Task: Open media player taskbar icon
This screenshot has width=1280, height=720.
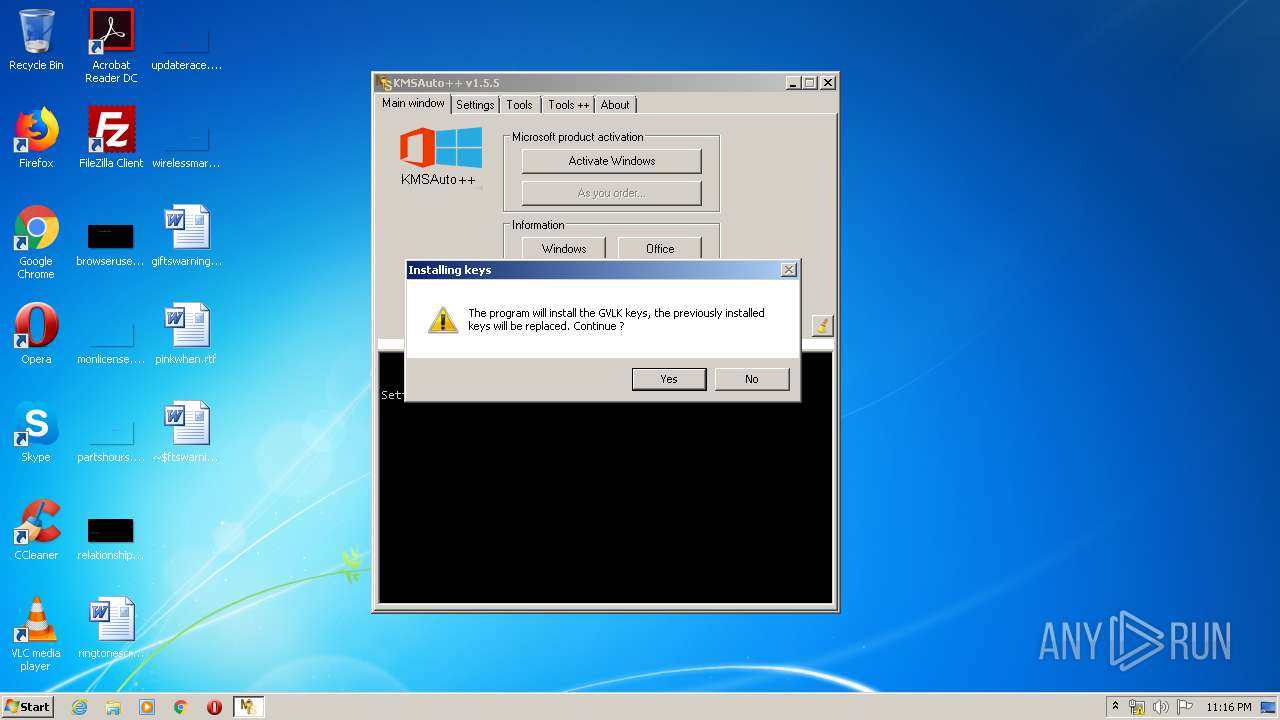Action: pos(147,707)
